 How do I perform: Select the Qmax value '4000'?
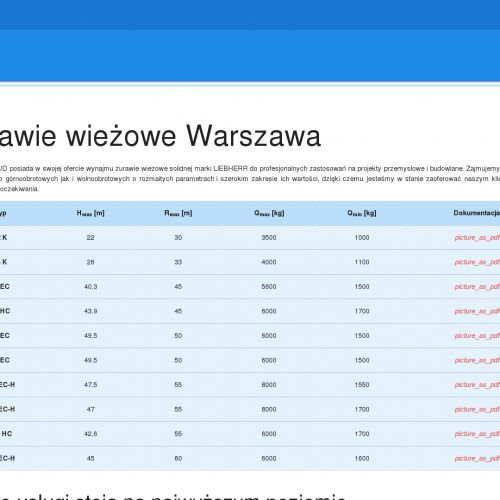[269, 262]
